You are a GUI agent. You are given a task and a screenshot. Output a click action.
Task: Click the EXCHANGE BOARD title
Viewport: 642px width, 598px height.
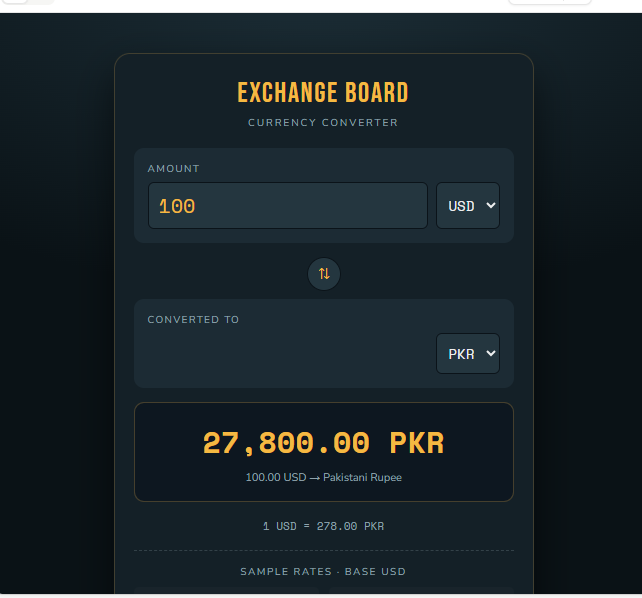(x=323, y=92)
